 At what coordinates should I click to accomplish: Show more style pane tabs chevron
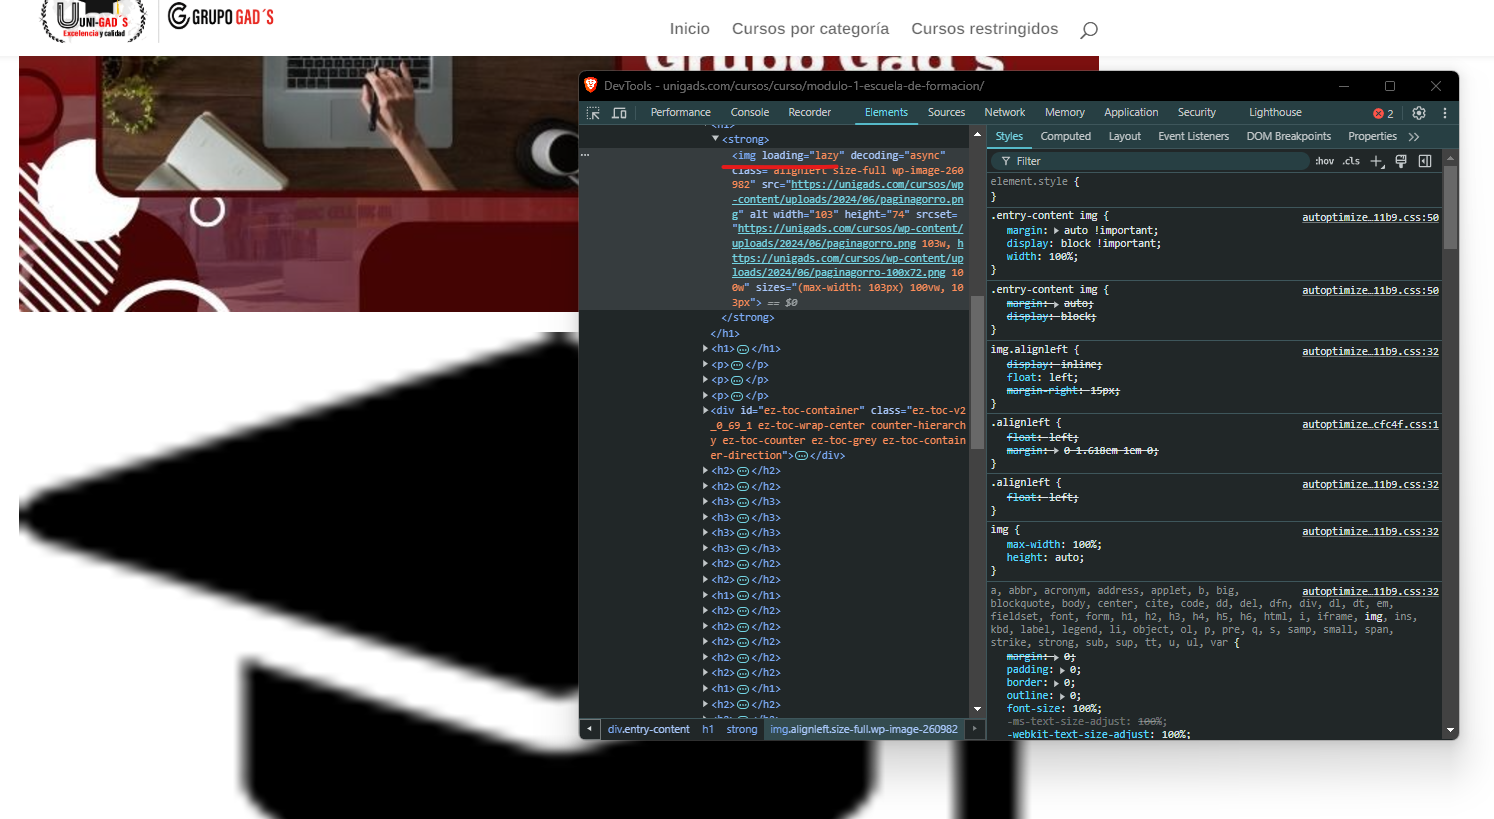(x=1414, y=137)
